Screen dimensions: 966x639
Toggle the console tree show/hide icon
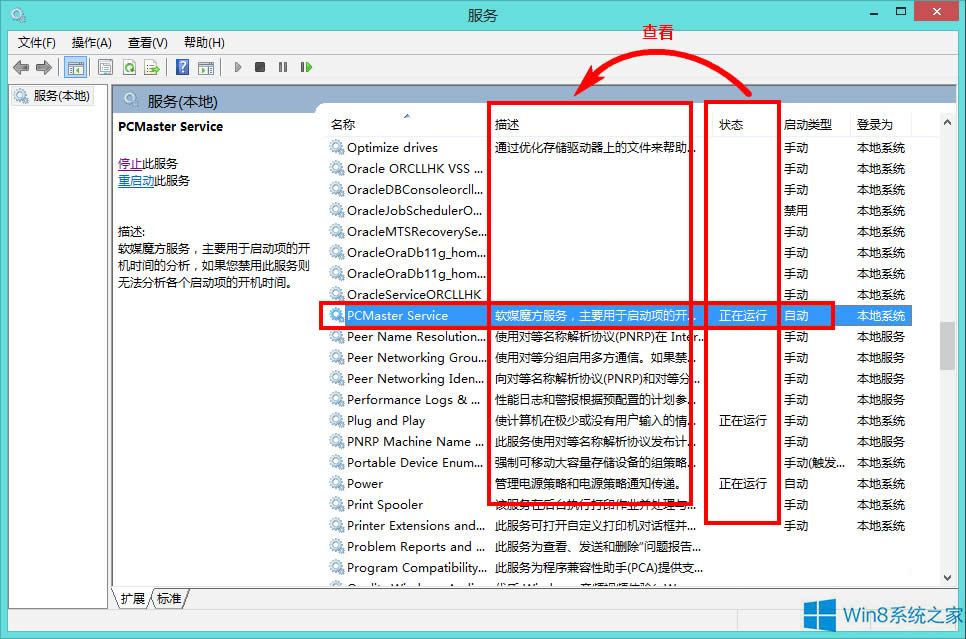76,68
